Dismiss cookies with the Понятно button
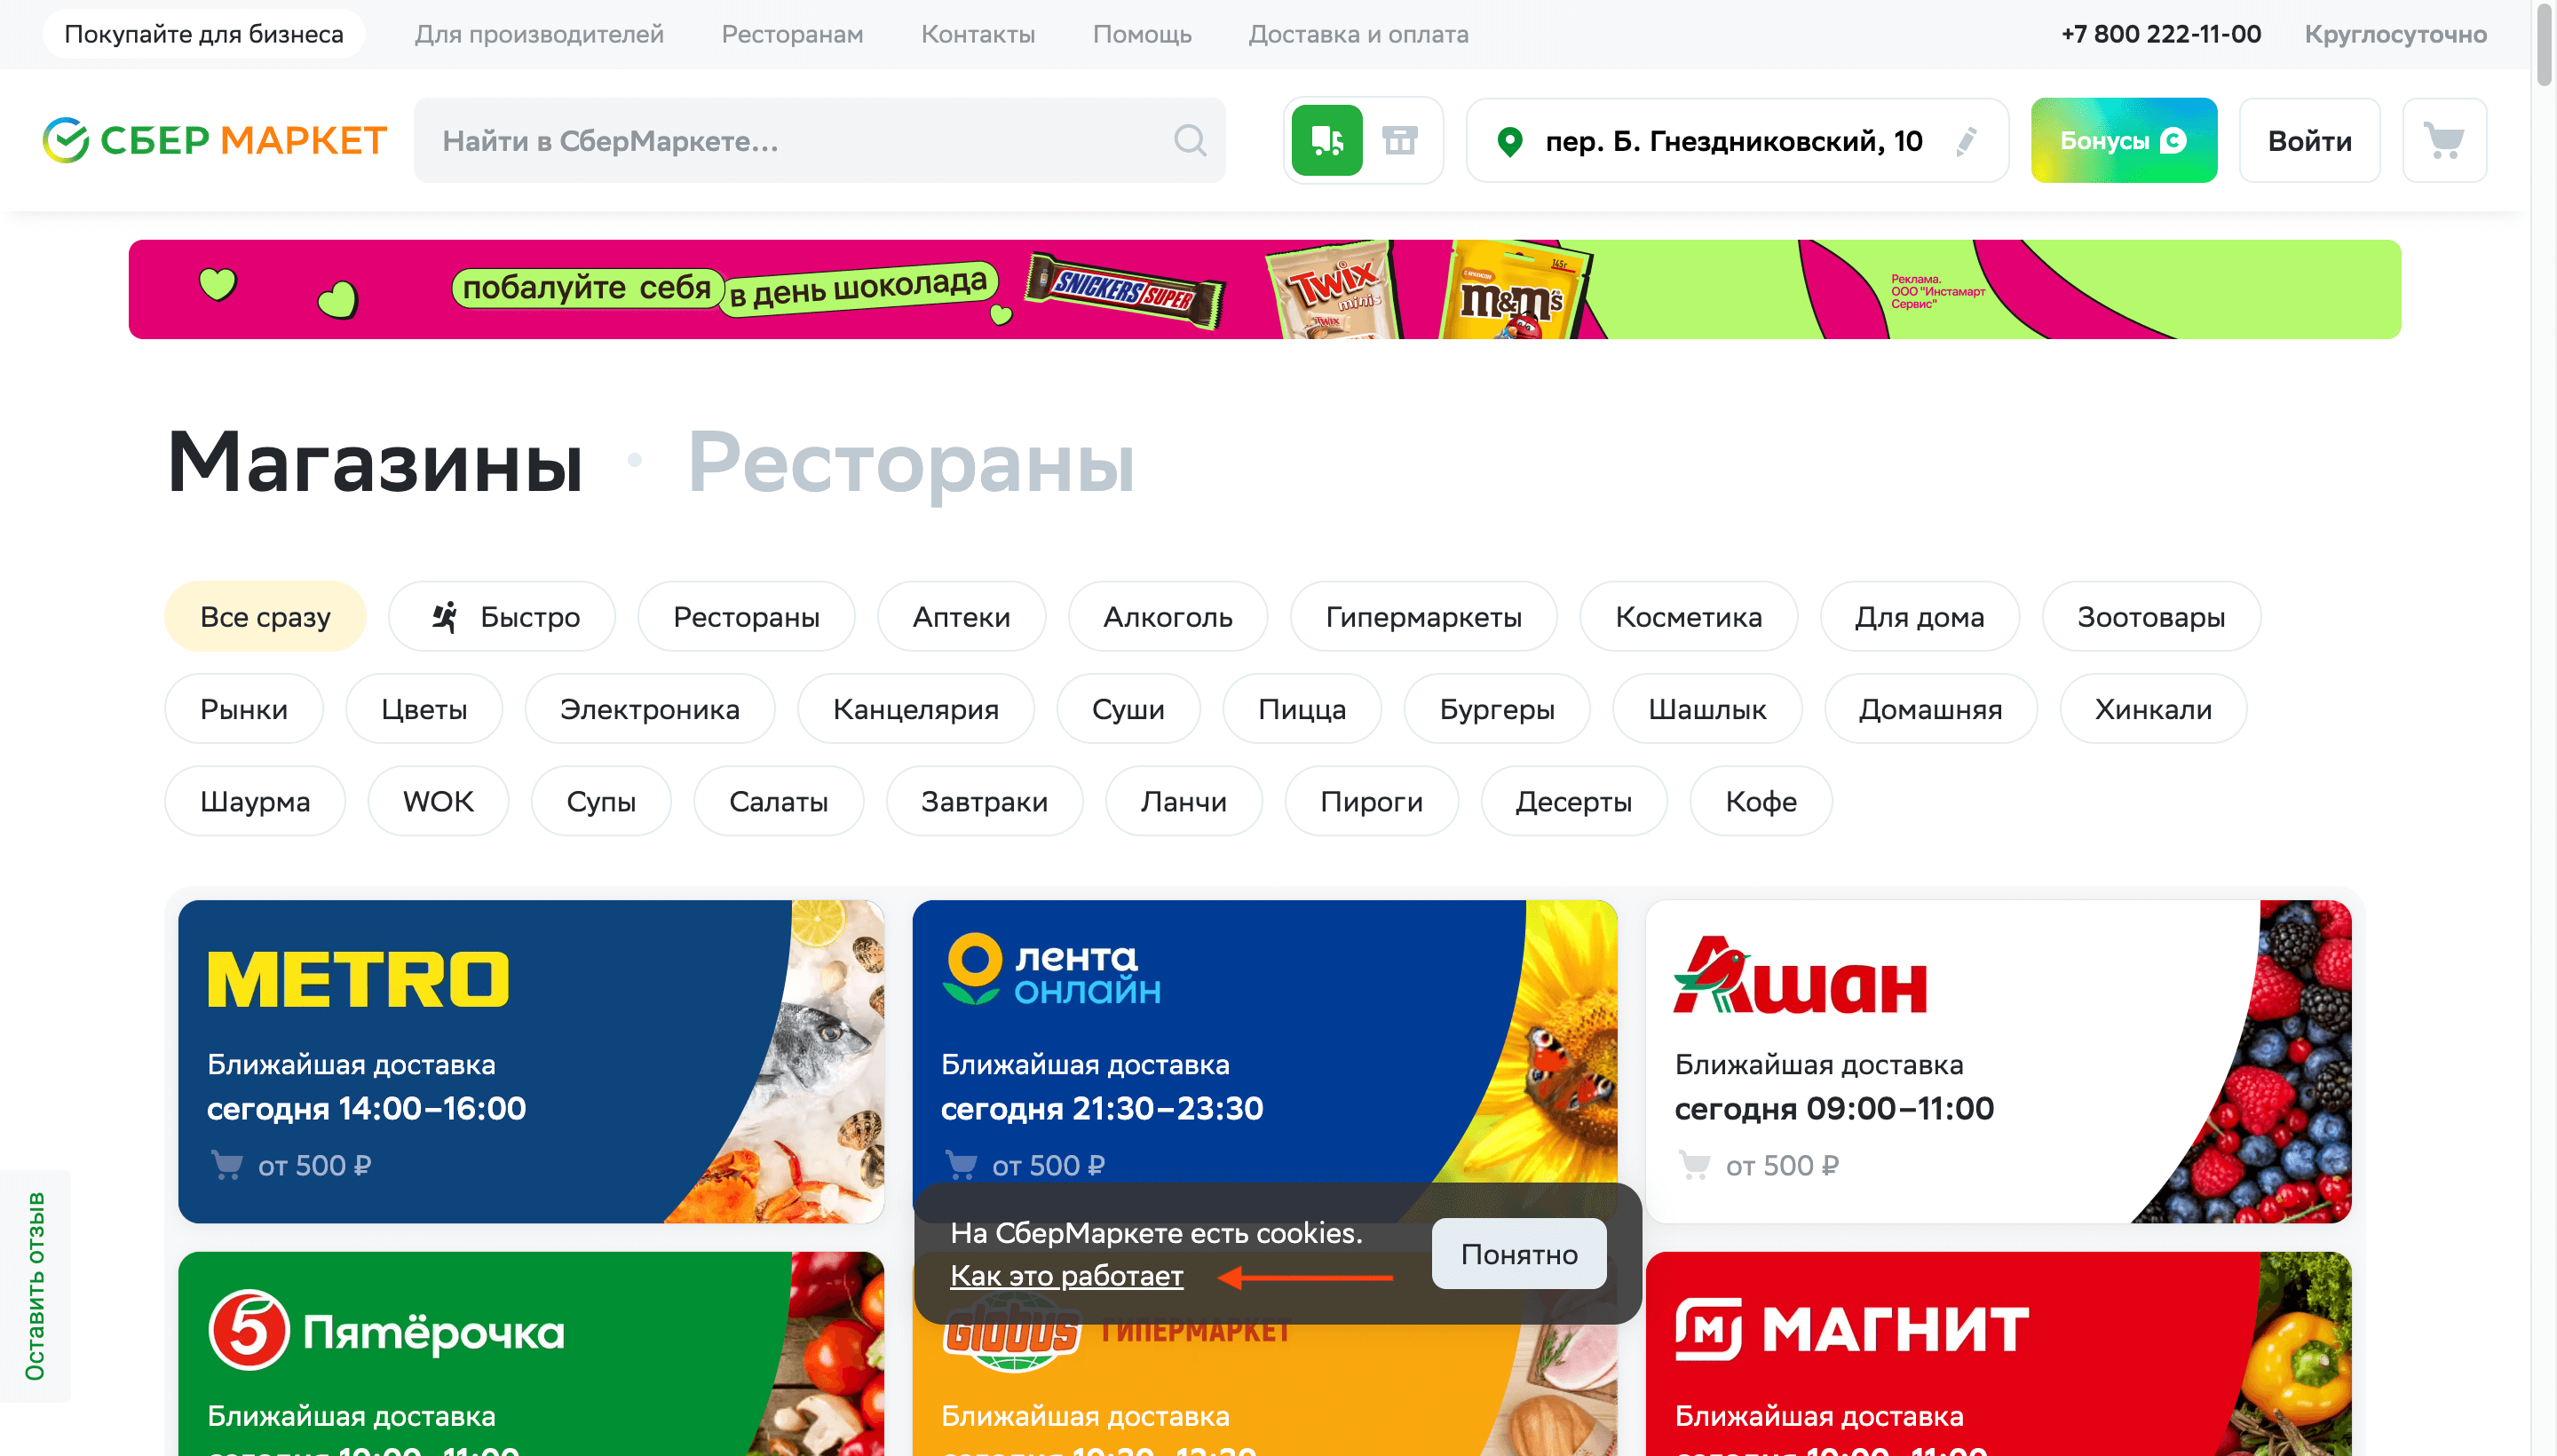Viewport: 2557px width, 1456px height. tap(1518, 1253)
